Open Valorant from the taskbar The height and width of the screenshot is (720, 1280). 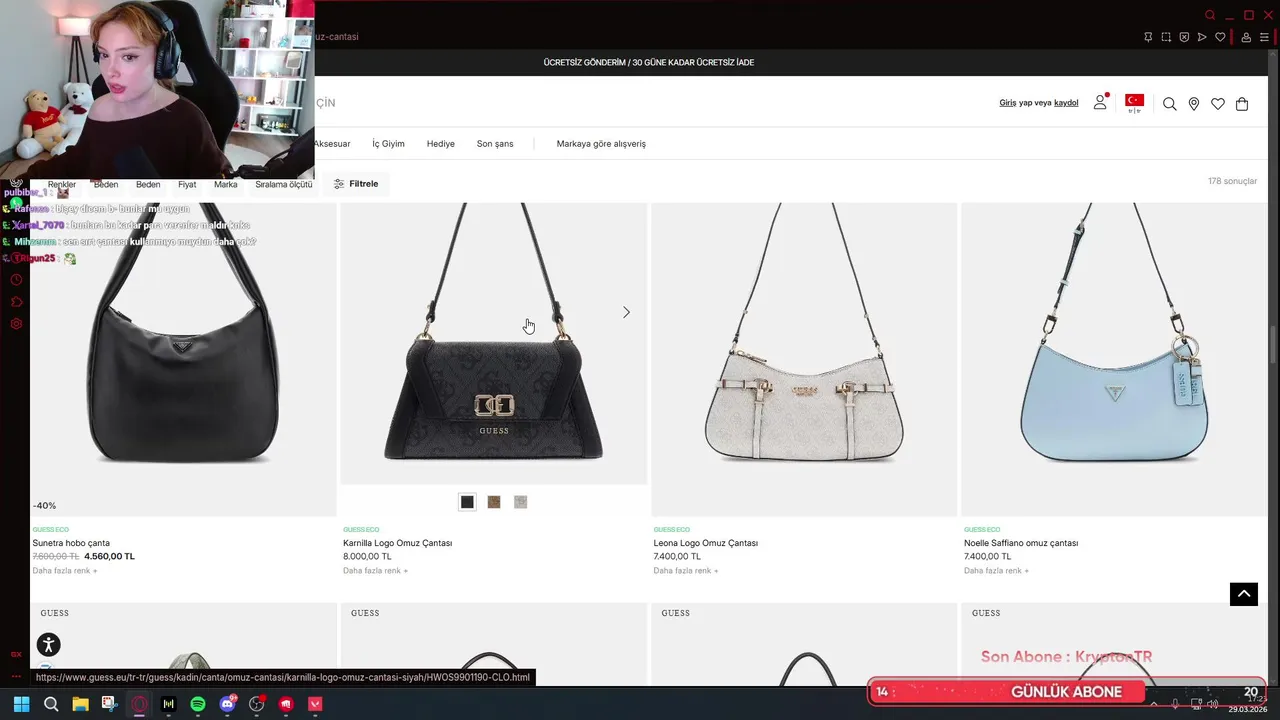tap(315, 704)
